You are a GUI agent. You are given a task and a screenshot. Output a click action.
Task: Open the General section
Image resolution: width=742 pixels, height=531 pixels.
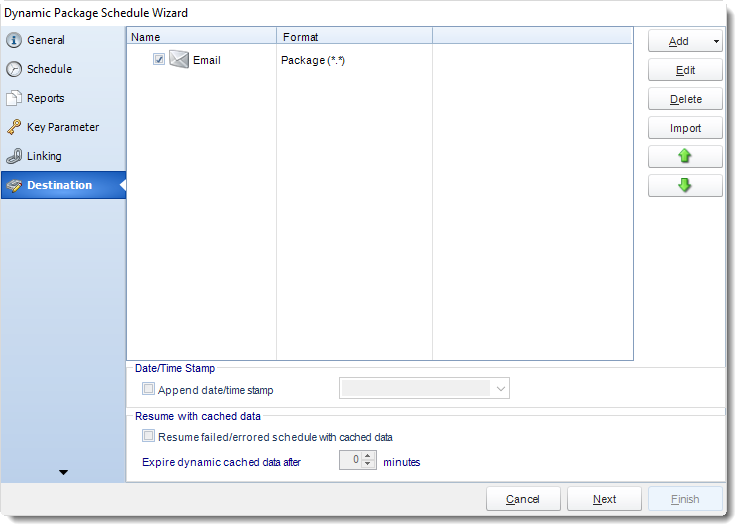[63, 40]
